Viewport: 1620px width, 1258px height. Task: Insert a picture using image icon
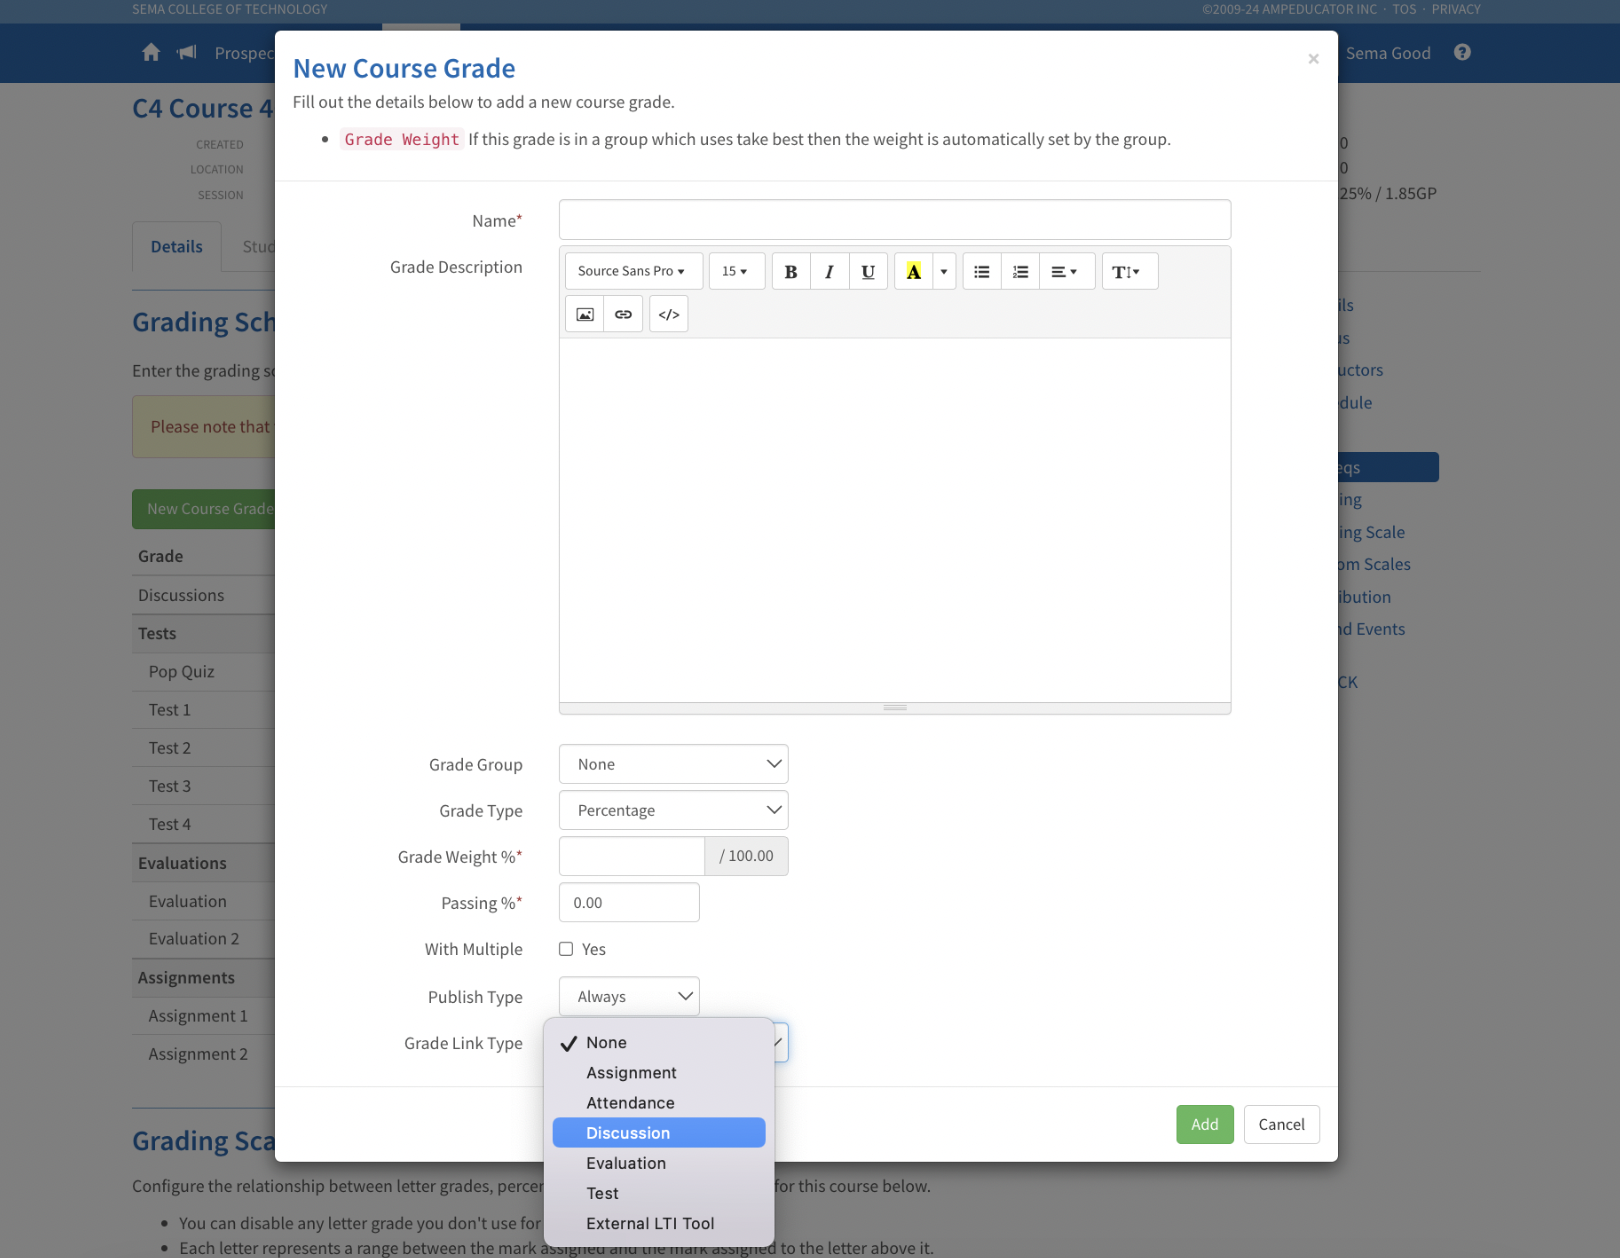(585, 315)
